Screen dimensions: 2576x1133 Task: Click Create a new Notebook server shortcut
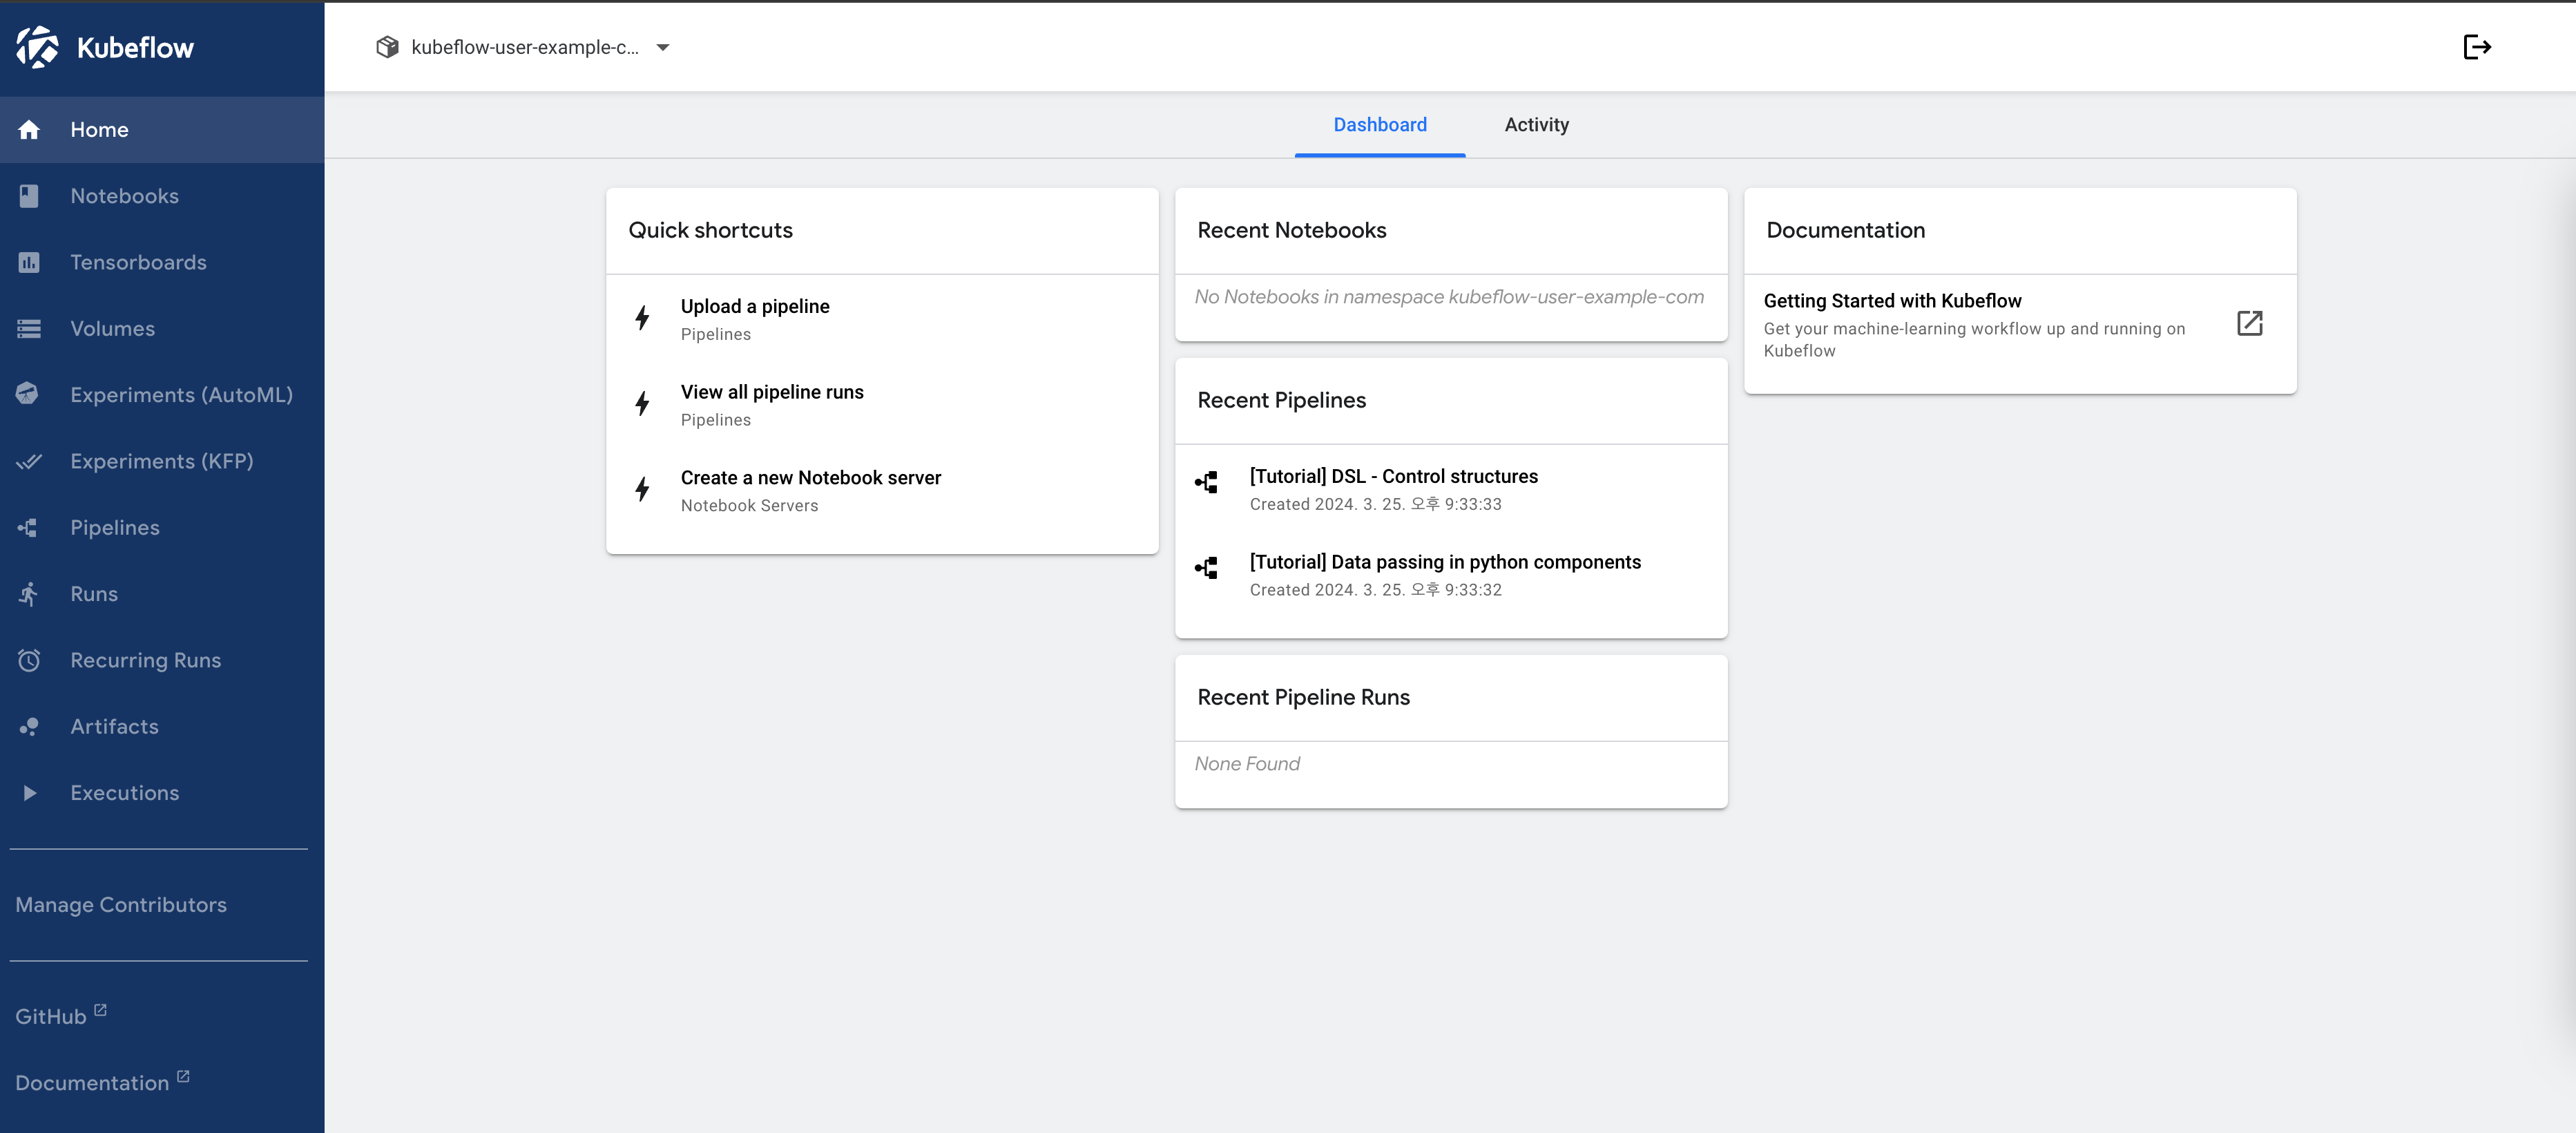tap(882, 491)
